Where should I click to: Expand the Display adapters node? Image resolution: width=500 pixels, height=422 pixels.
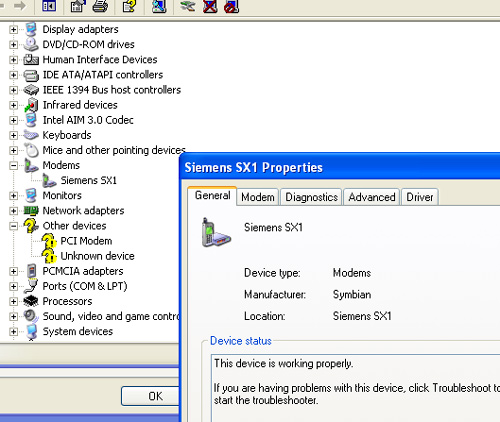point(13,29)
